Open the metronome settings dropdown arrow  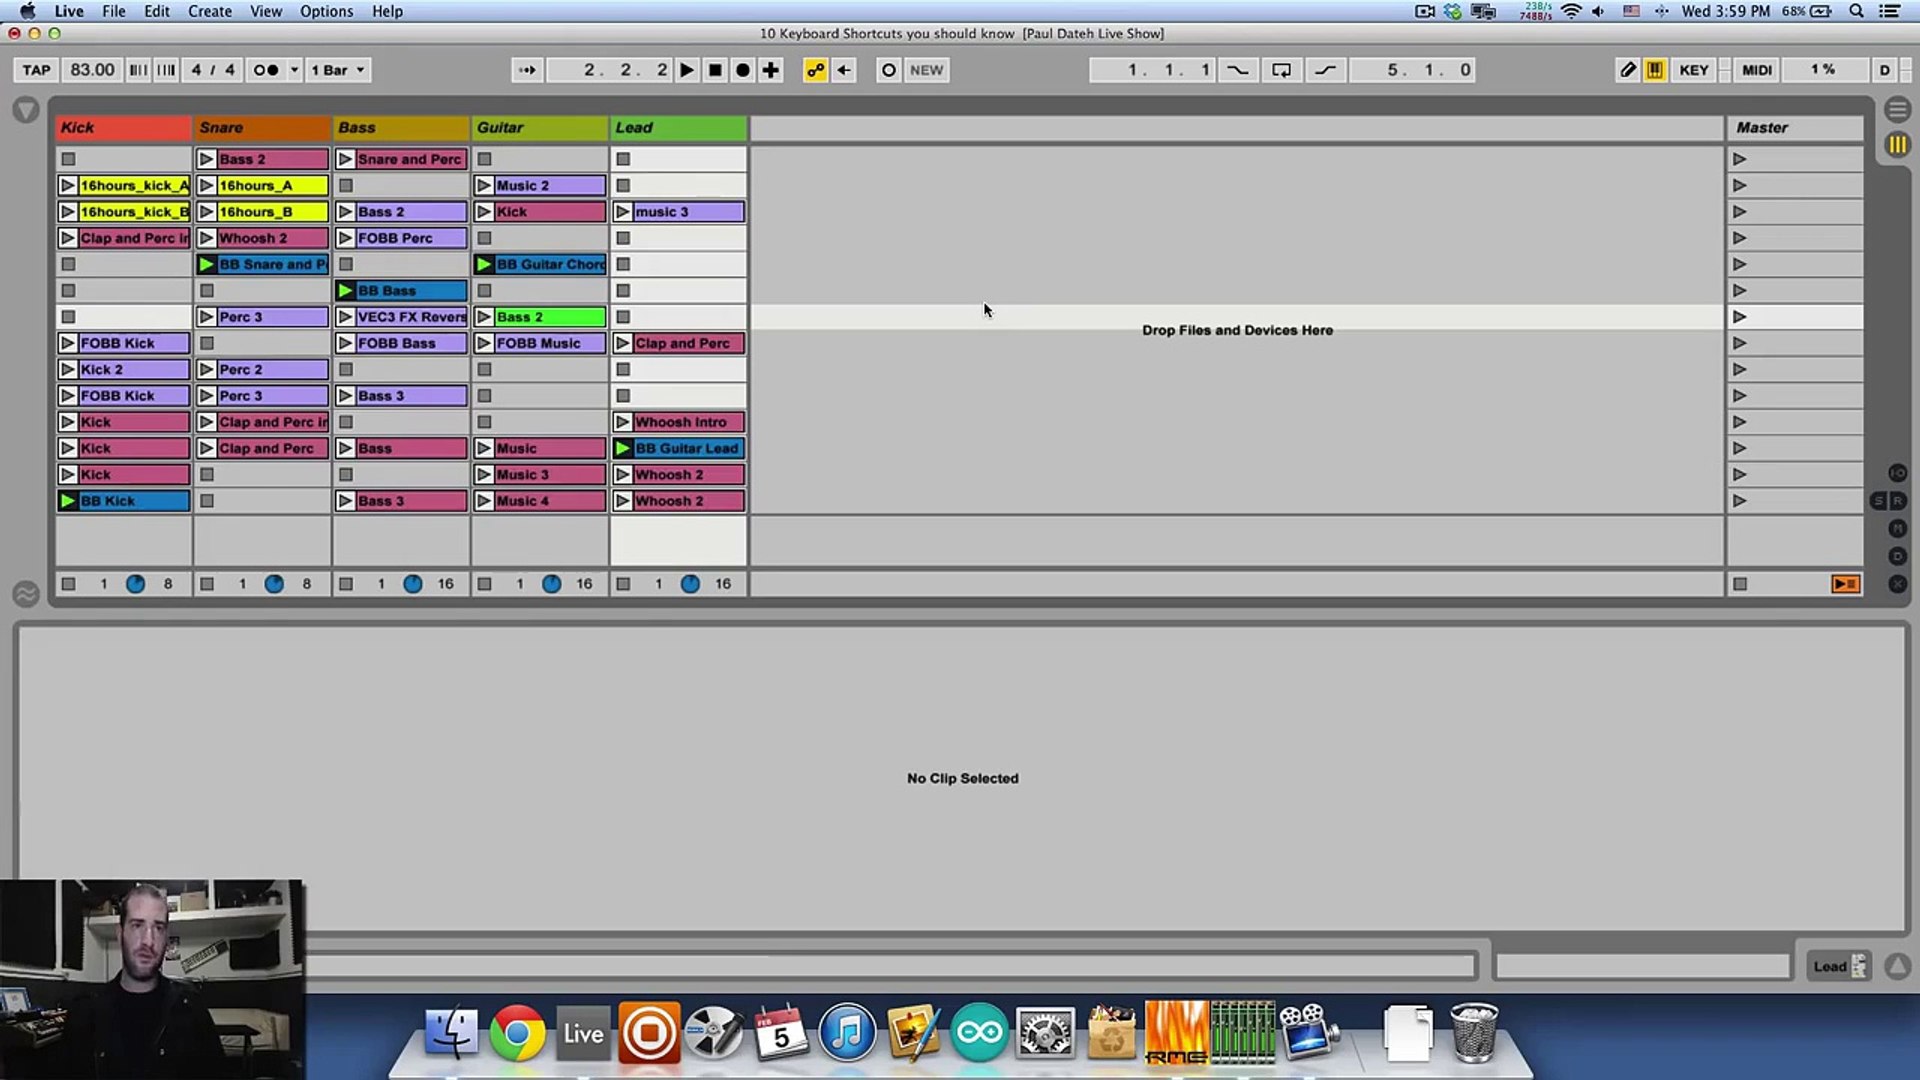pyautogui.click(x=294, y=70)
